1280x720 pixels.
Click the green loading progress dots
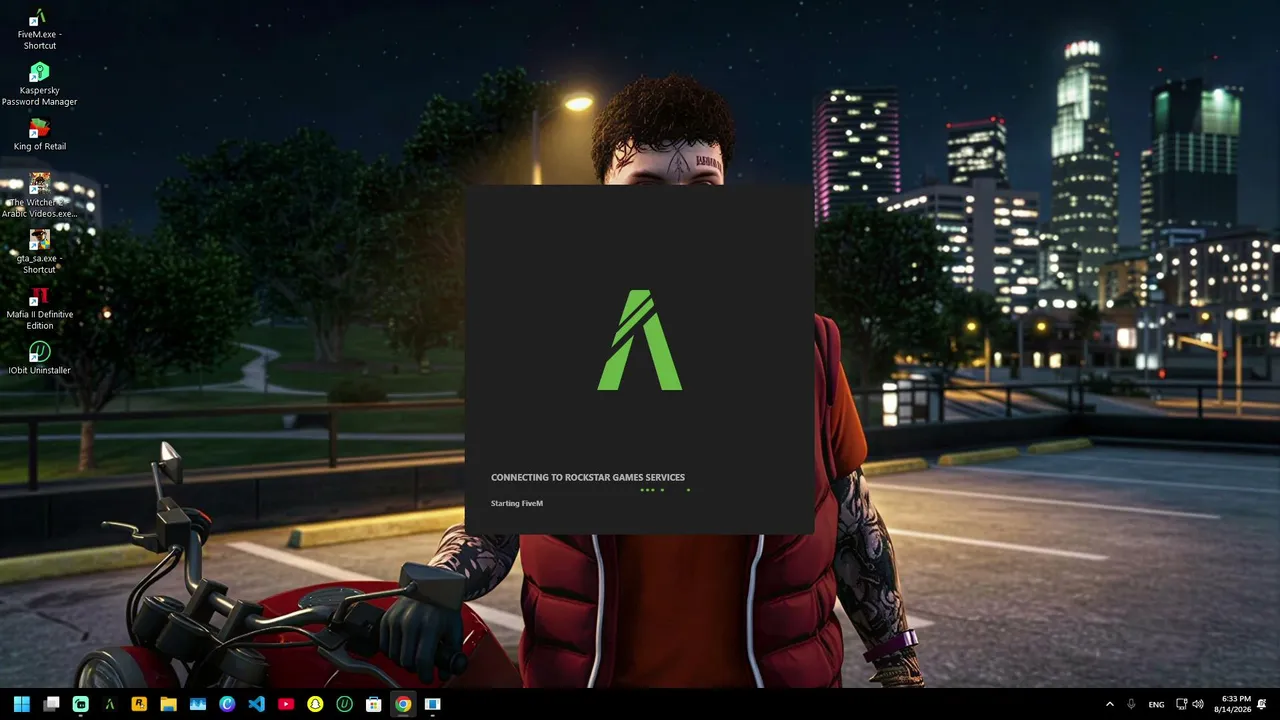pyautogui.click(x=665, y=490)
